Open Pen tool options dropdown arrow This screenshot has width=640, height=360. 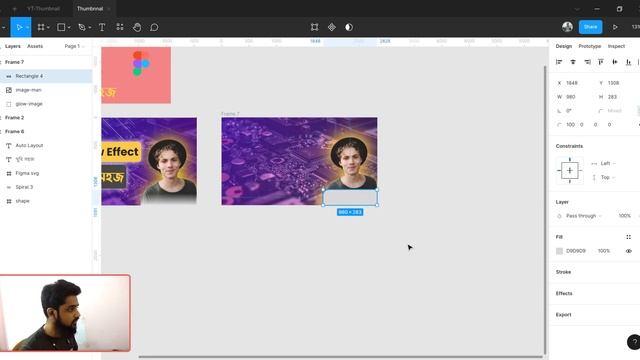click(x=89, y=27)
